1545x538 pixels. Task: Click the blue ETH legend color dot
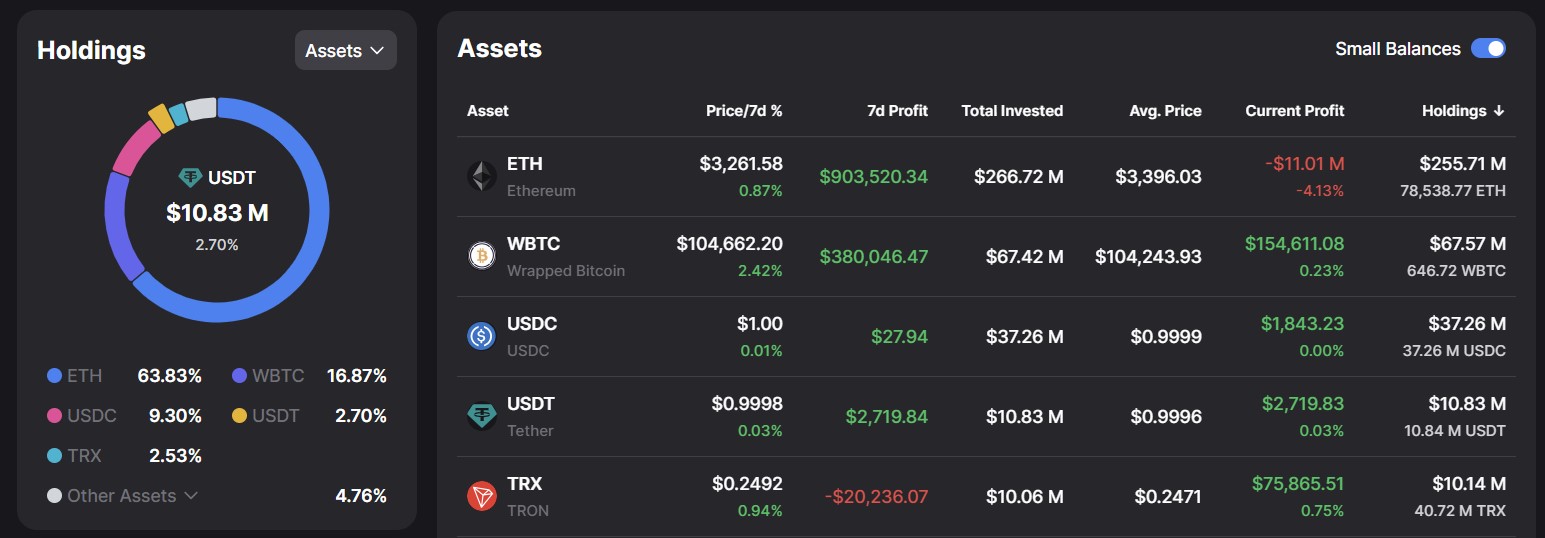point(55,376)
